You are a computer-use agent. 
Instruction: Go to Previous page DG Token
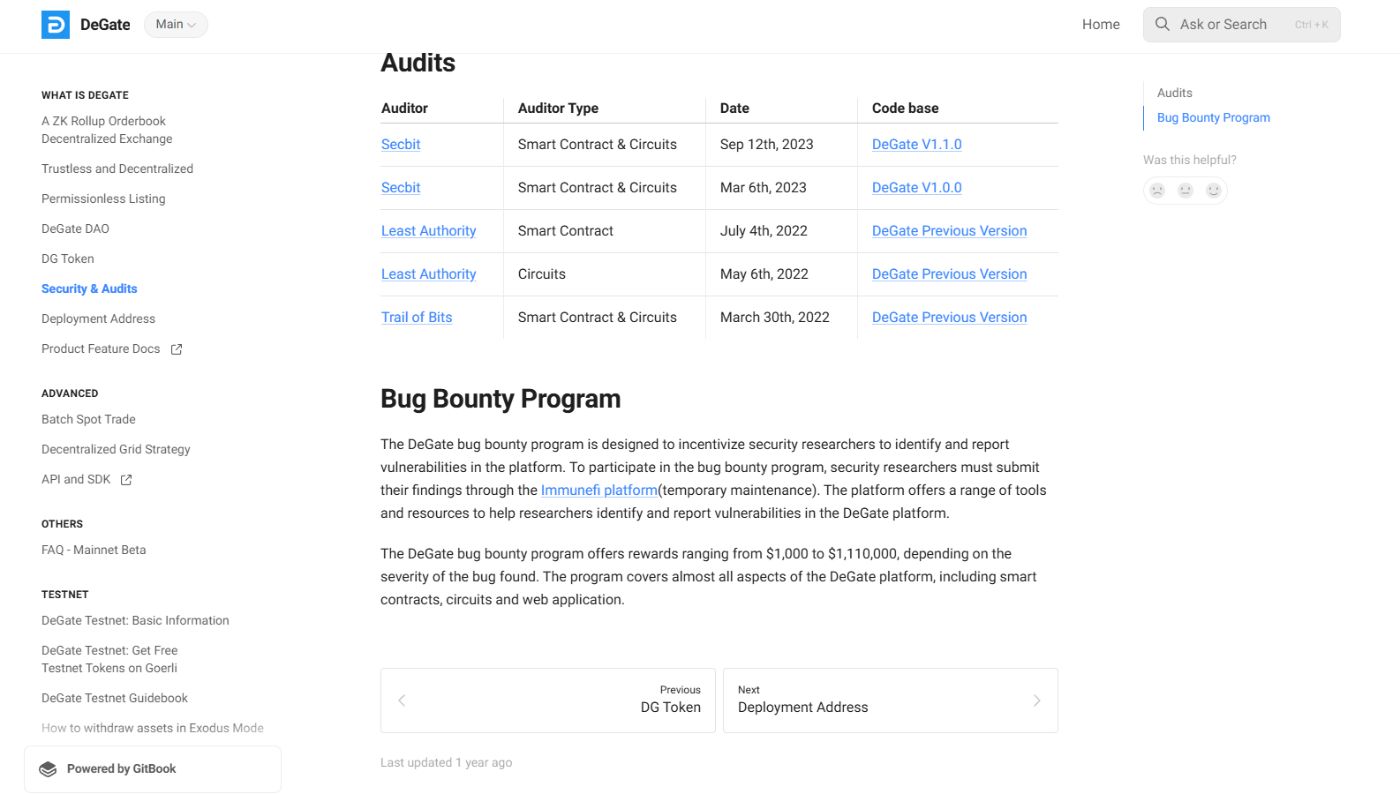pyautogui.click(x=548, y=700)
